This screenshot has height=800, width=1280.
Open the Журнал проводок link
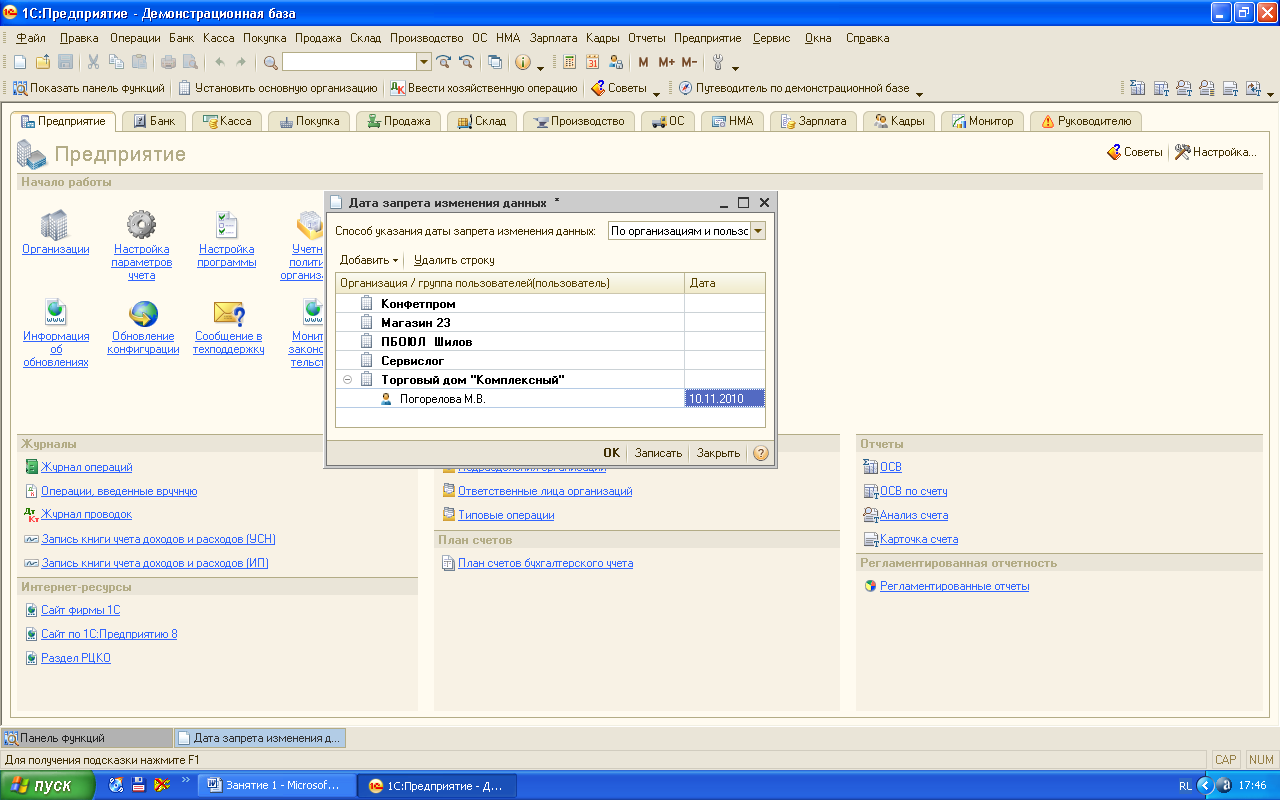pos(86,514)
